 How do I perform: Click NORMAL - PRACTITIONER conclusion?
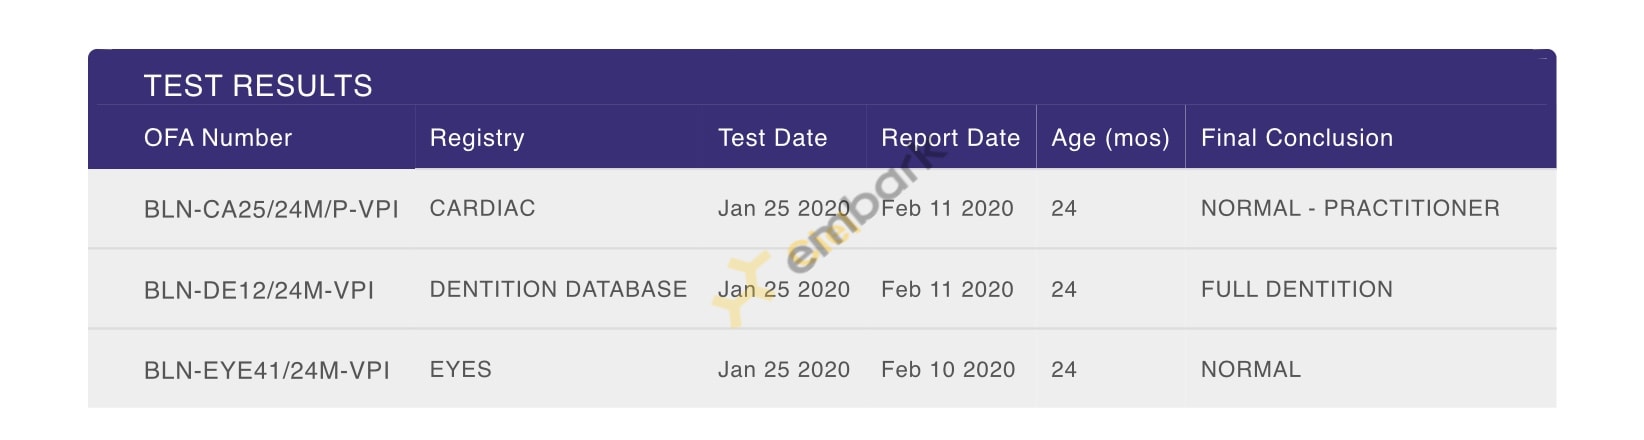click(1350, 208)
